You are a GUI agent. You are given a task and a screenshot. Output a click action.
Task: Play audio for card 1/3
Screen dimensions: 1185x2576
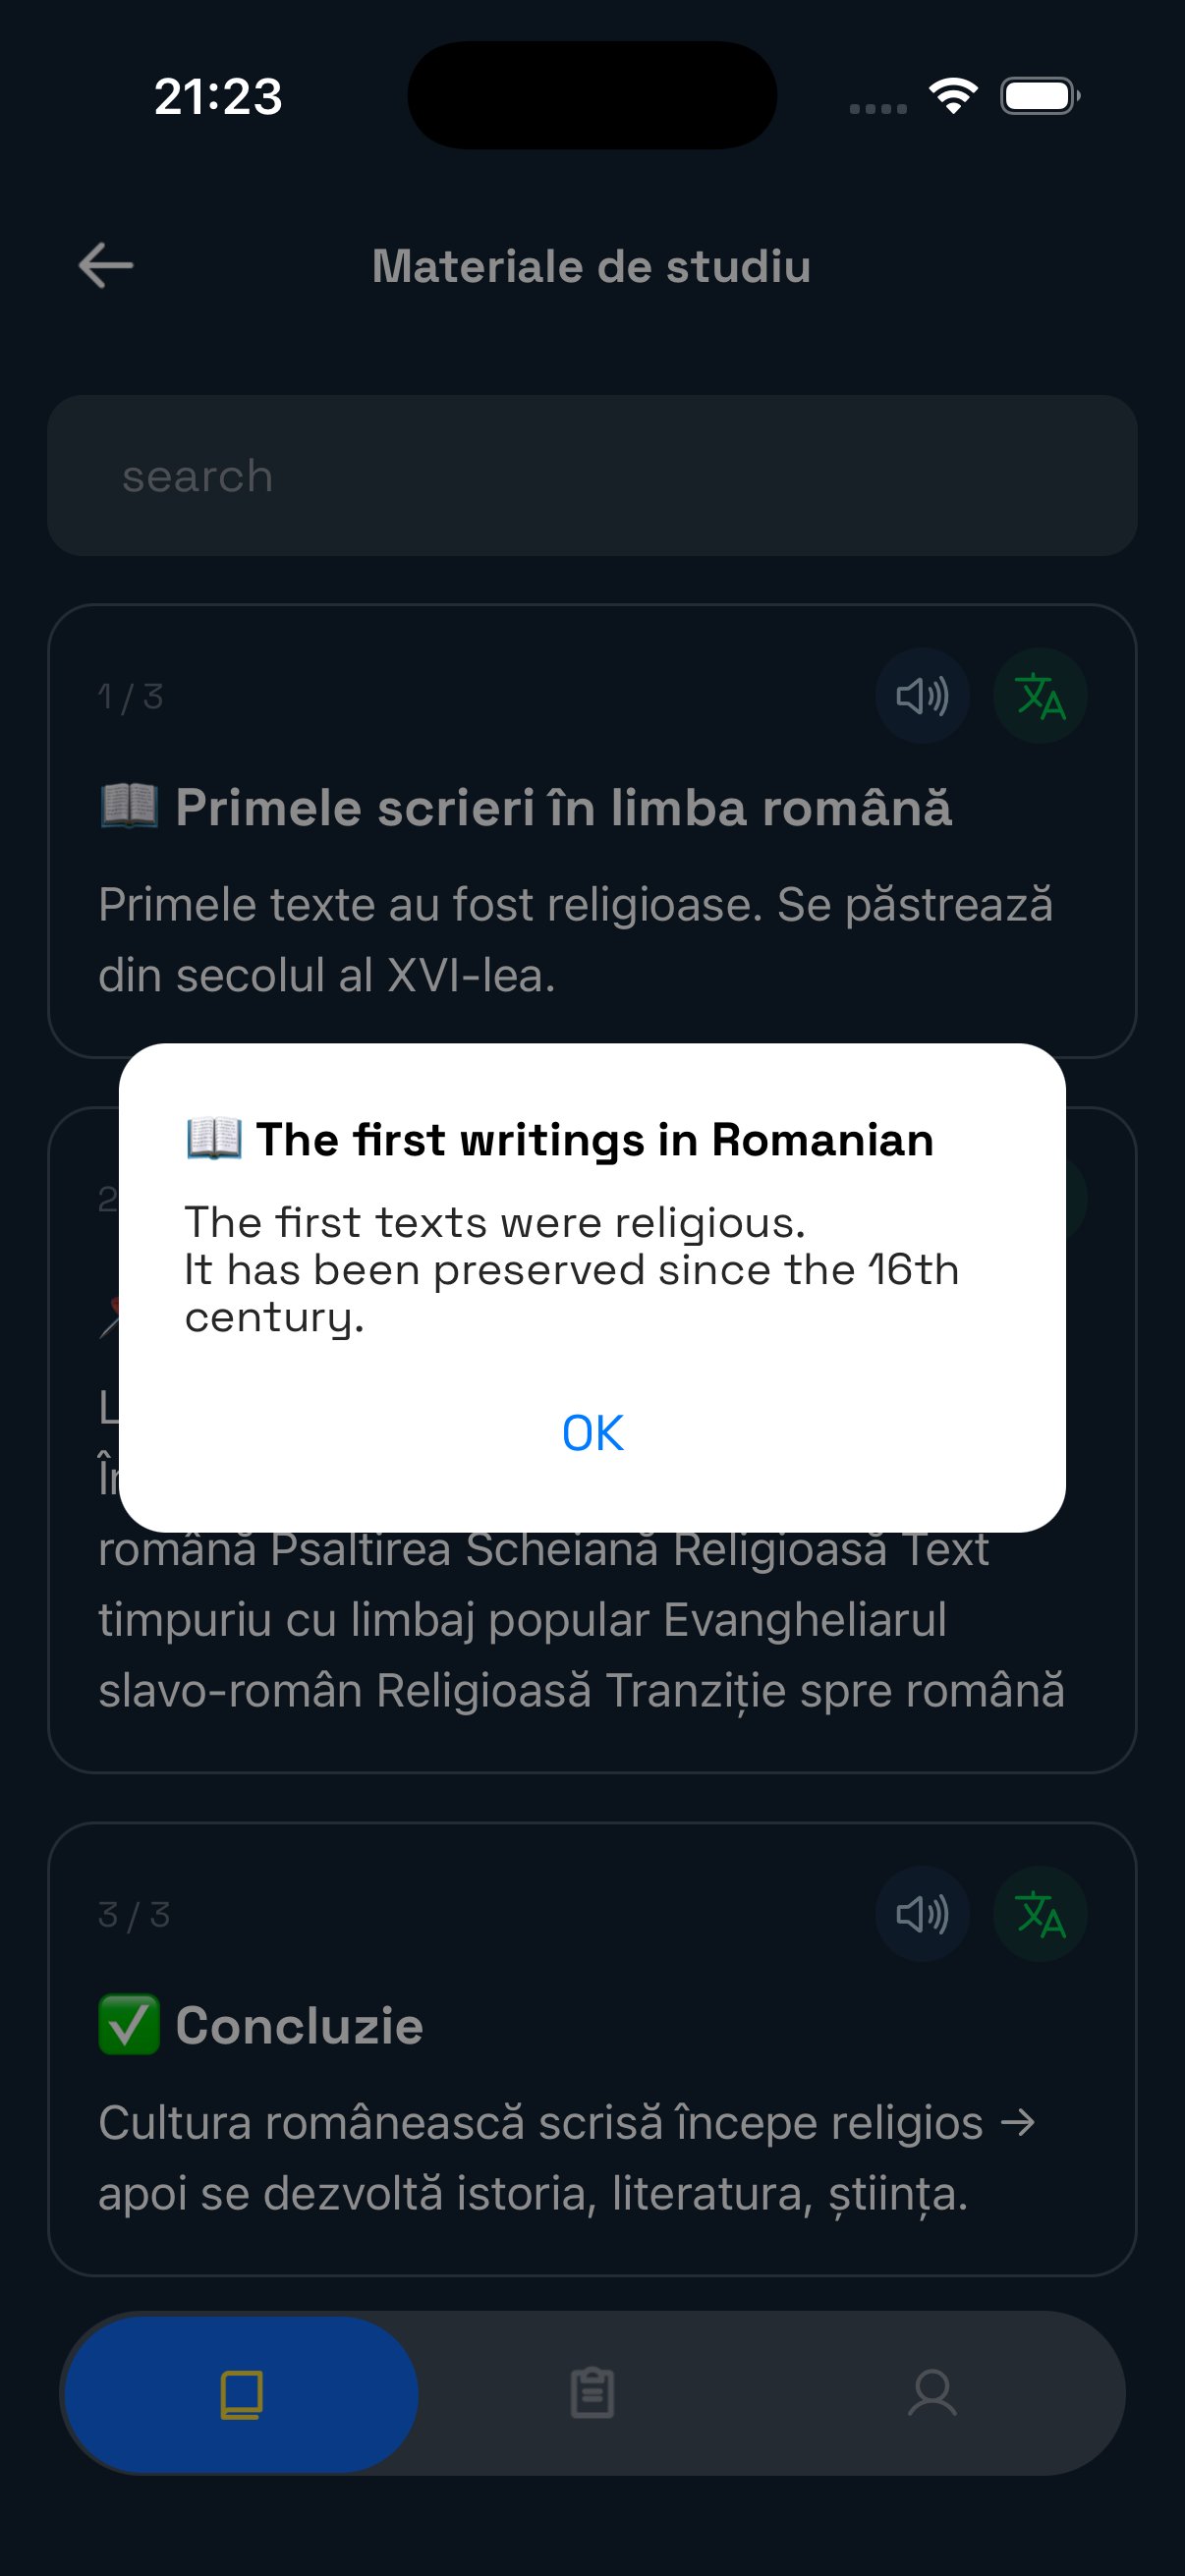(922, 696)
